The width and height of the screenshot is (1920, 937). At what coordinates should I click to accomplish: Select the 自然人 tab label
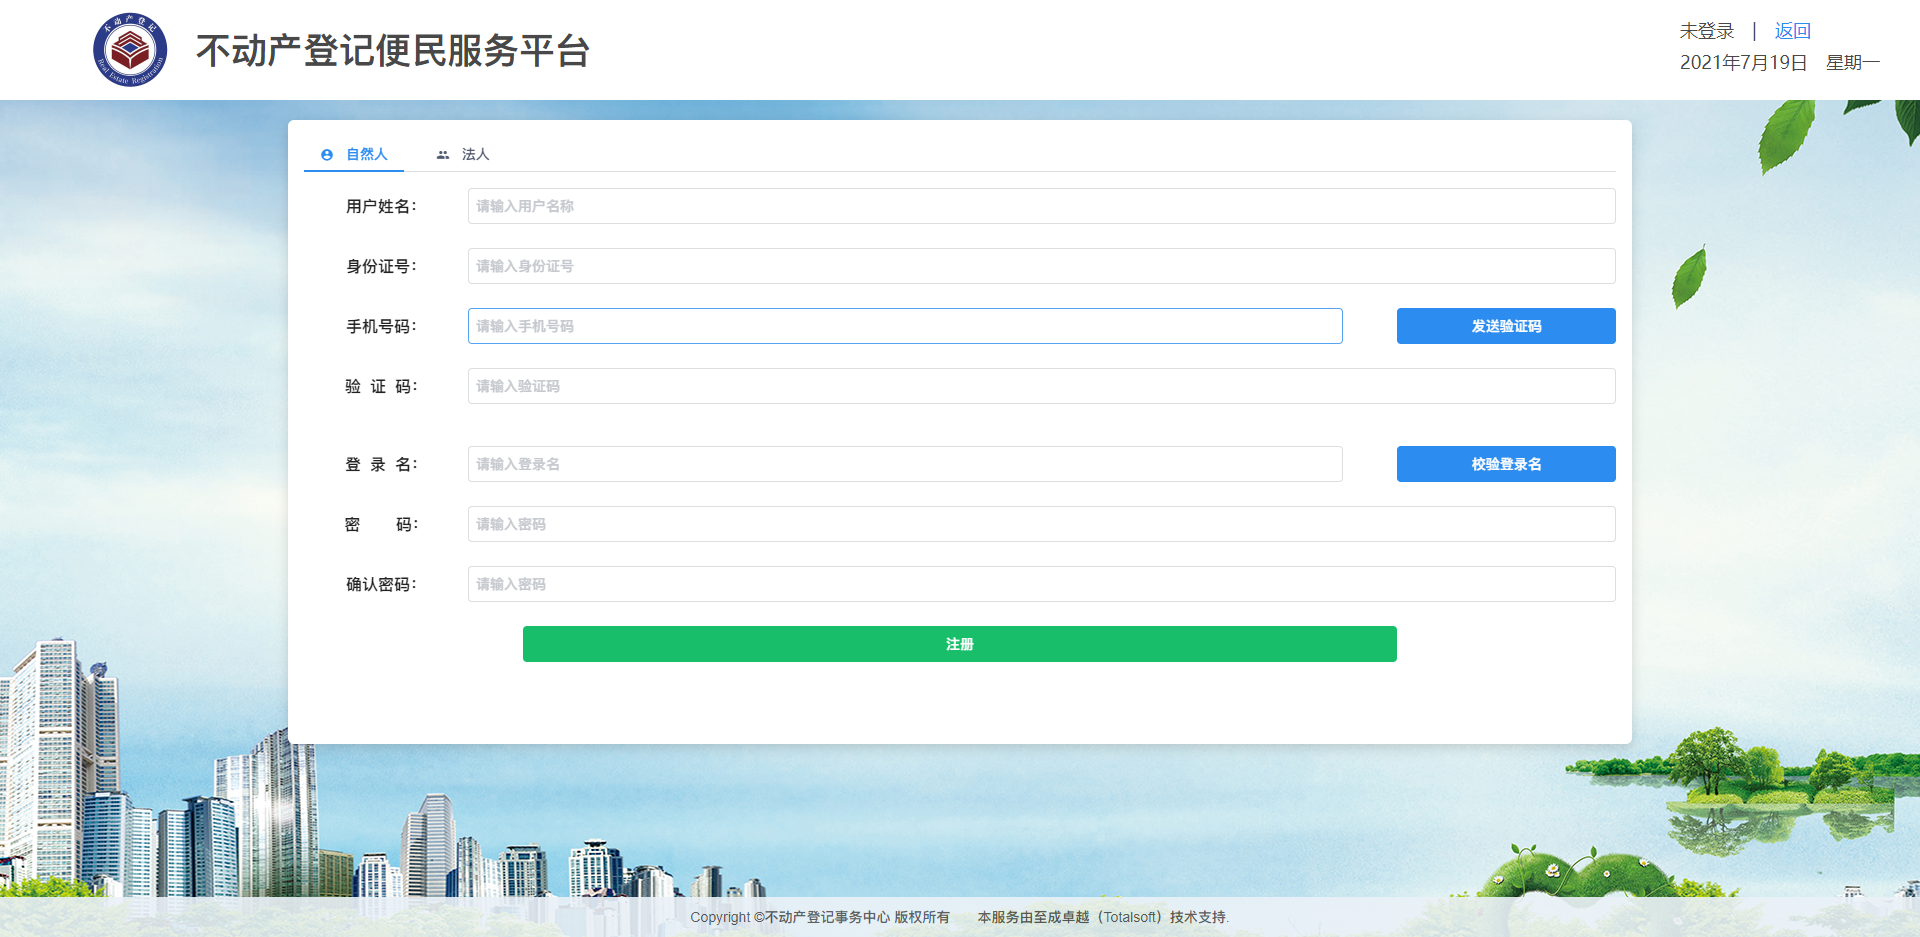coord(367,154)
